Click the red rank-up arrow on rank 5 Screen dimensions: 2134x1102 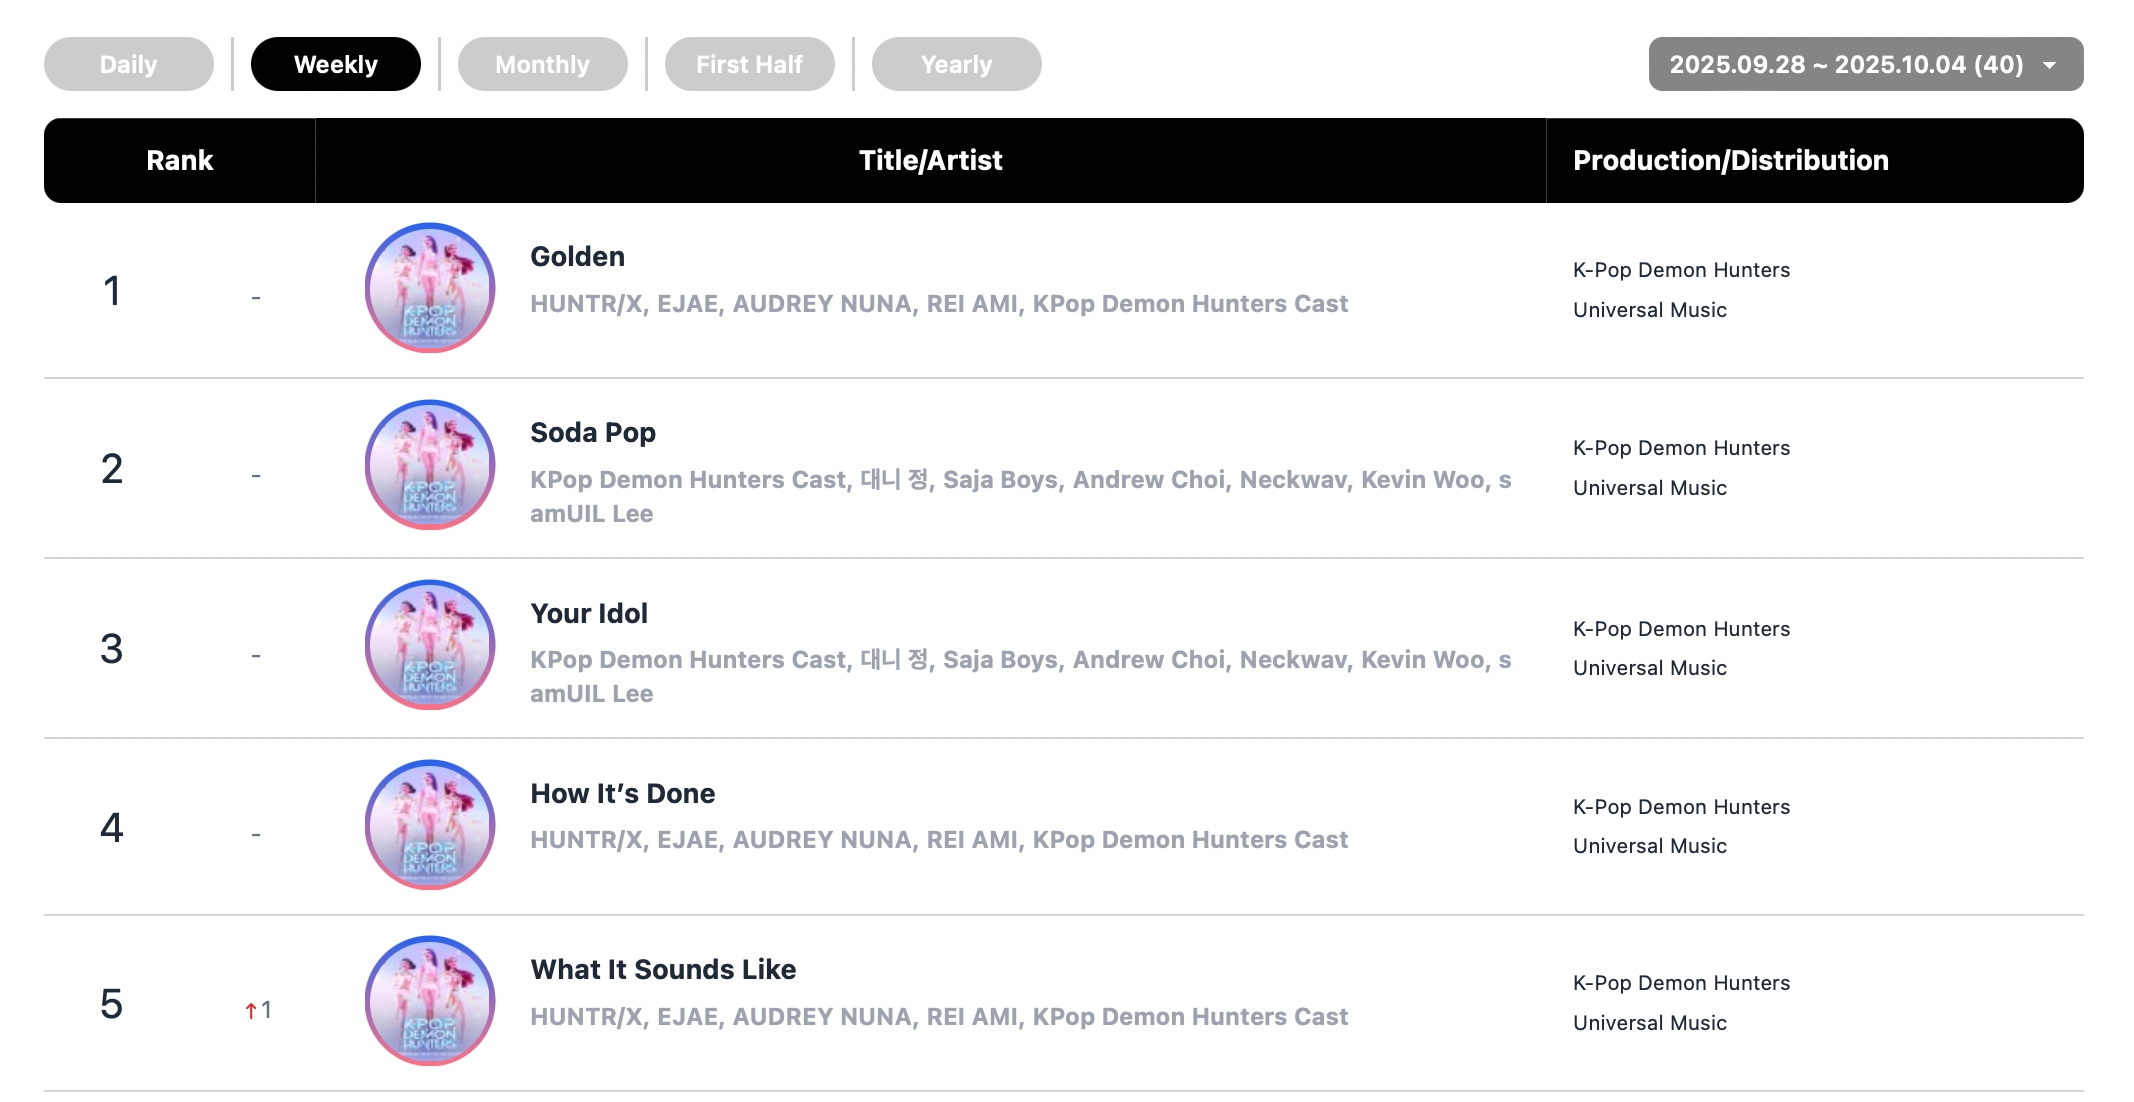point(251,1011)
